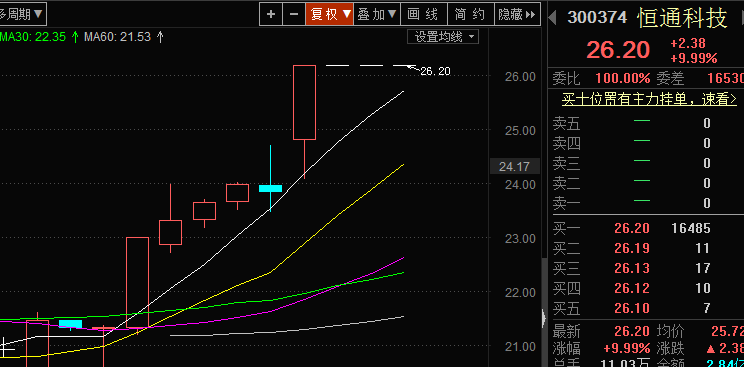Click the panel splitter handle beside chart
This screenshot has width=744, height=367.
pos(544,317)
